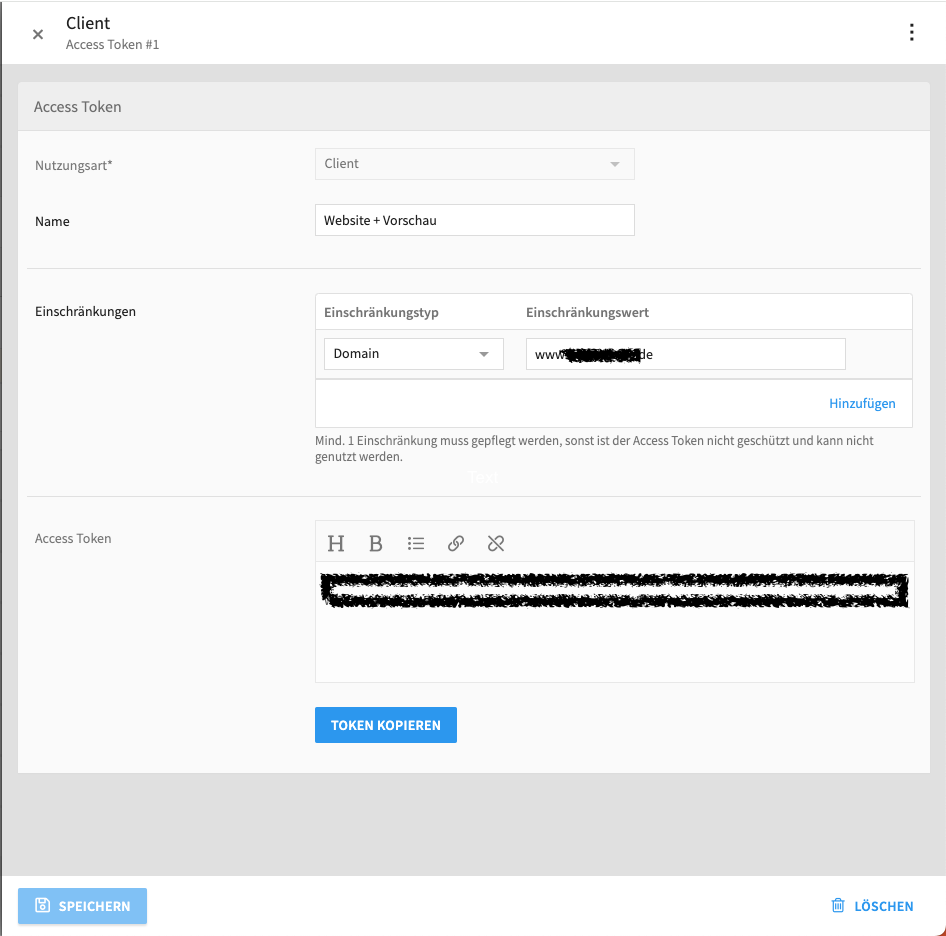Select the Name field containing Website + Vorschau
The width and height of the screenshot is (946, 936).
474,220
